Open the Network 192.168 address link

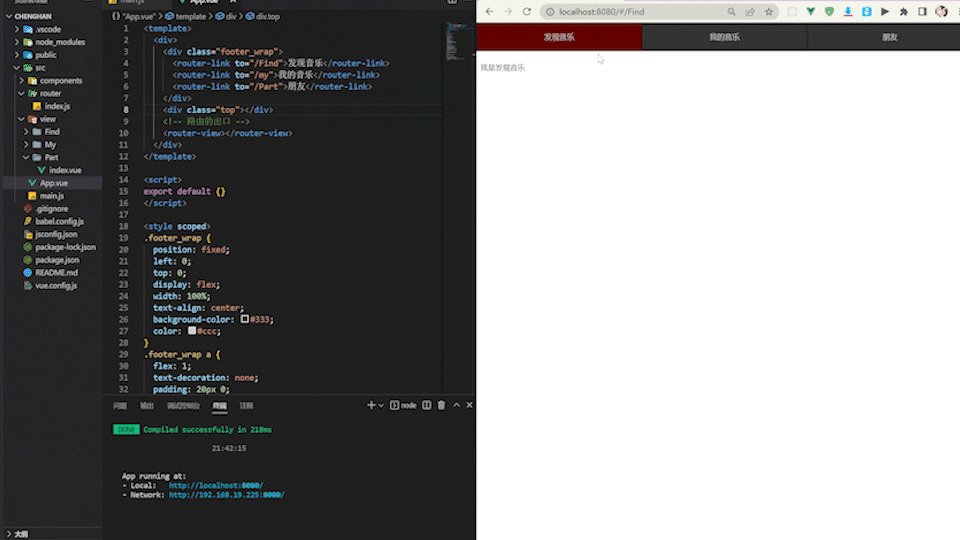227,495
